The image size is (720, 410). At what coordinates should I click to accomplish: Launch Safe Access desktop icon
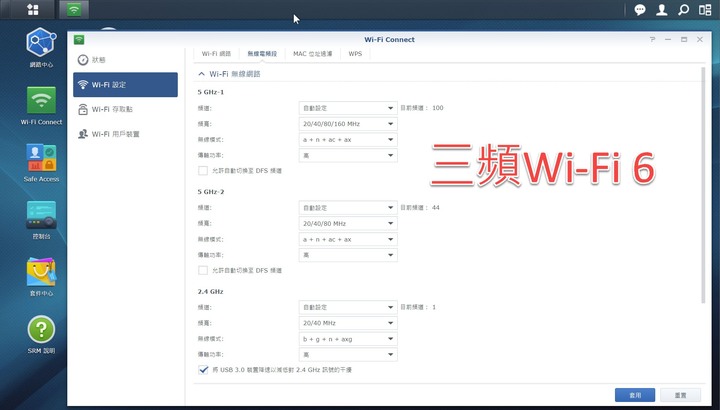[x=41, y=163]
